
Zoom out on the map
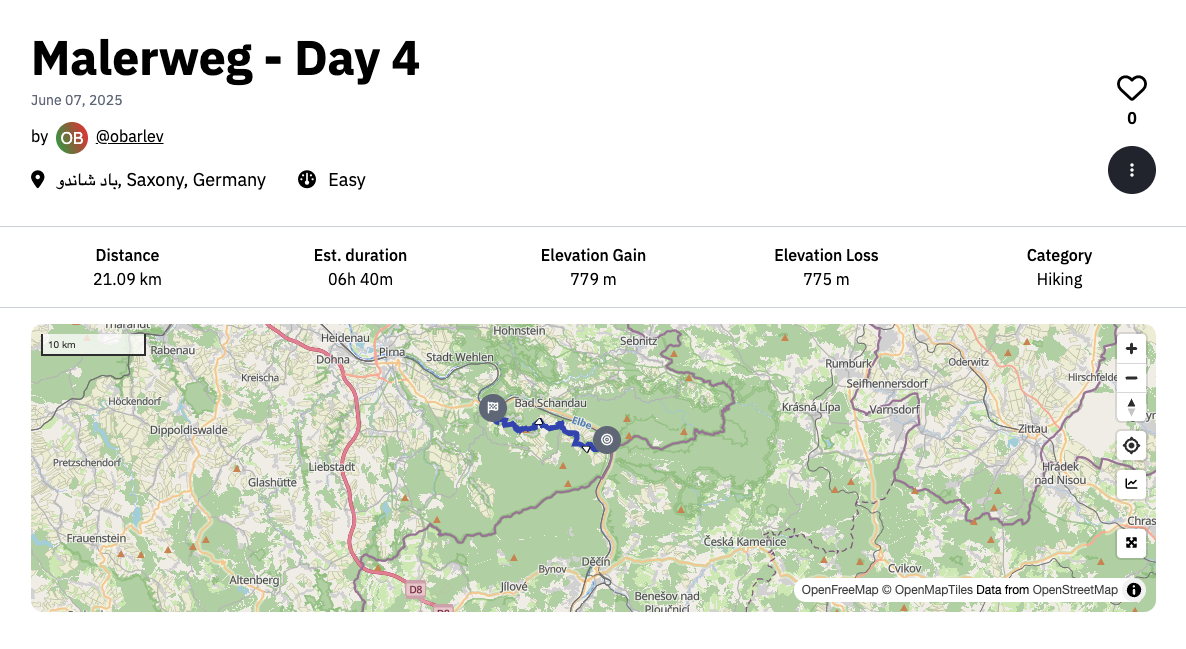tap(1131, 378)
